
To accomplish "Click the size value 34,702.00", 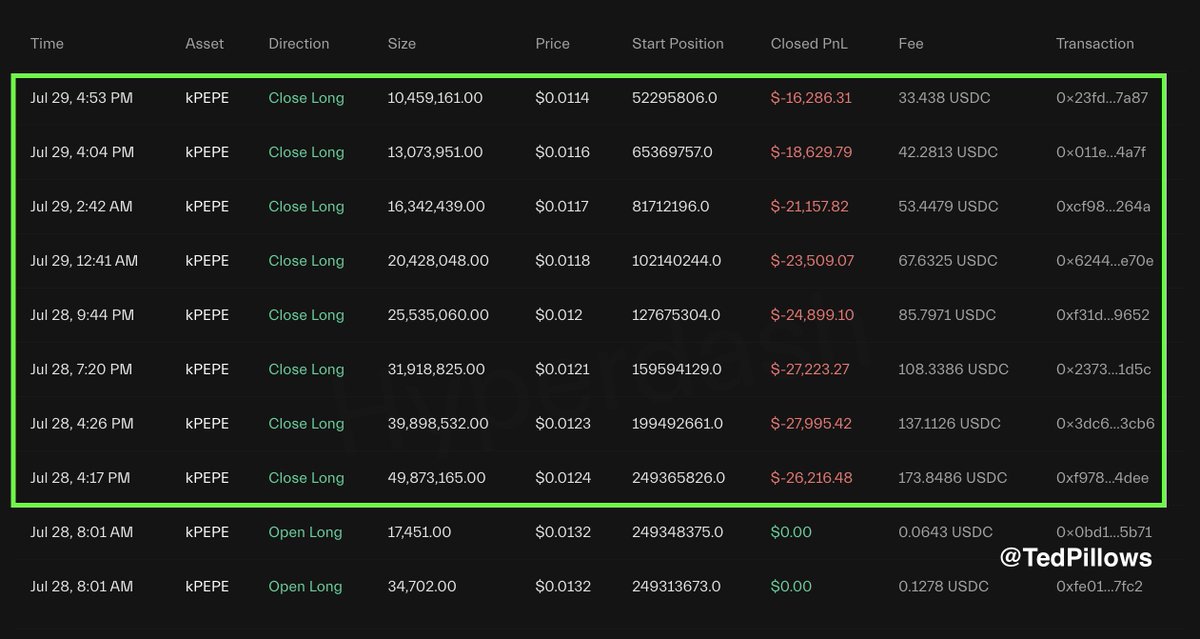I will (x=422, y=586).
